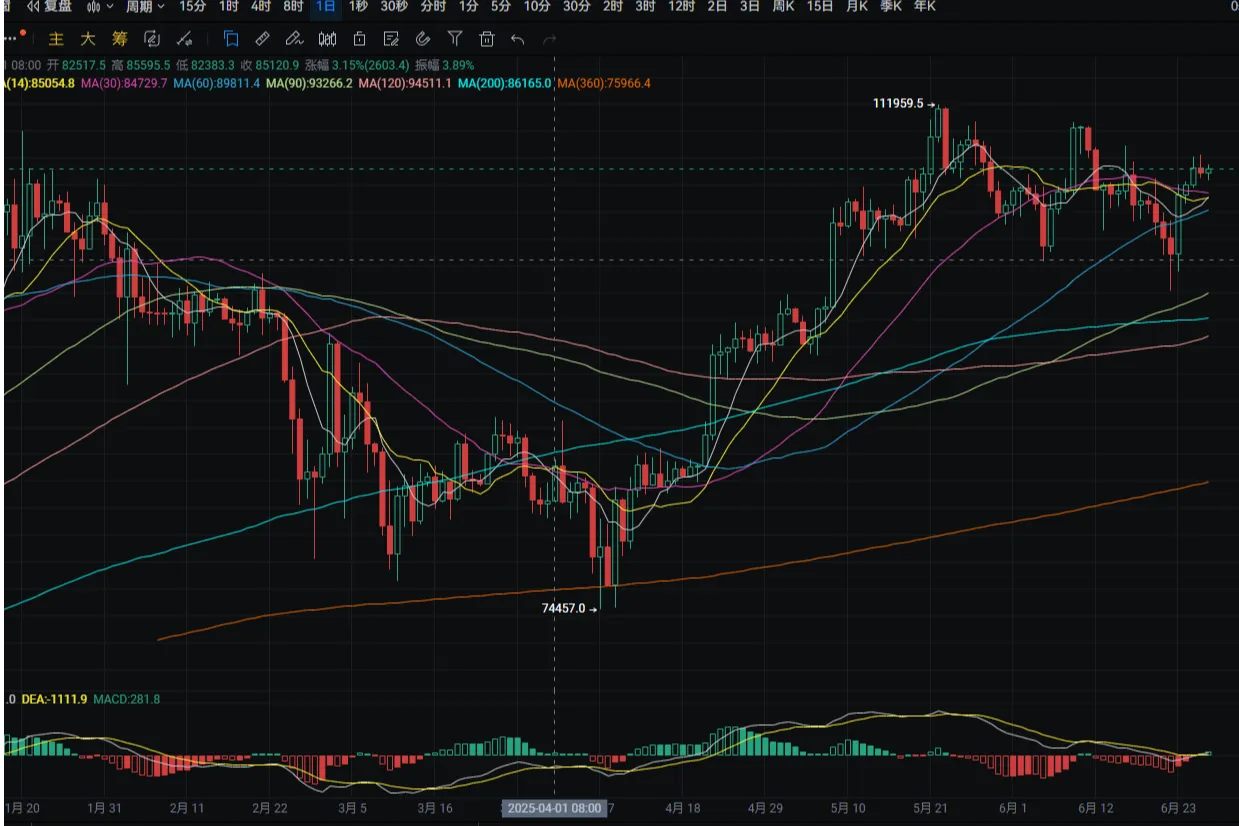Switch to the 季K quarterly chart
Image resolution: width=1239 pixels, height=826 pixels.
point(890,6)
